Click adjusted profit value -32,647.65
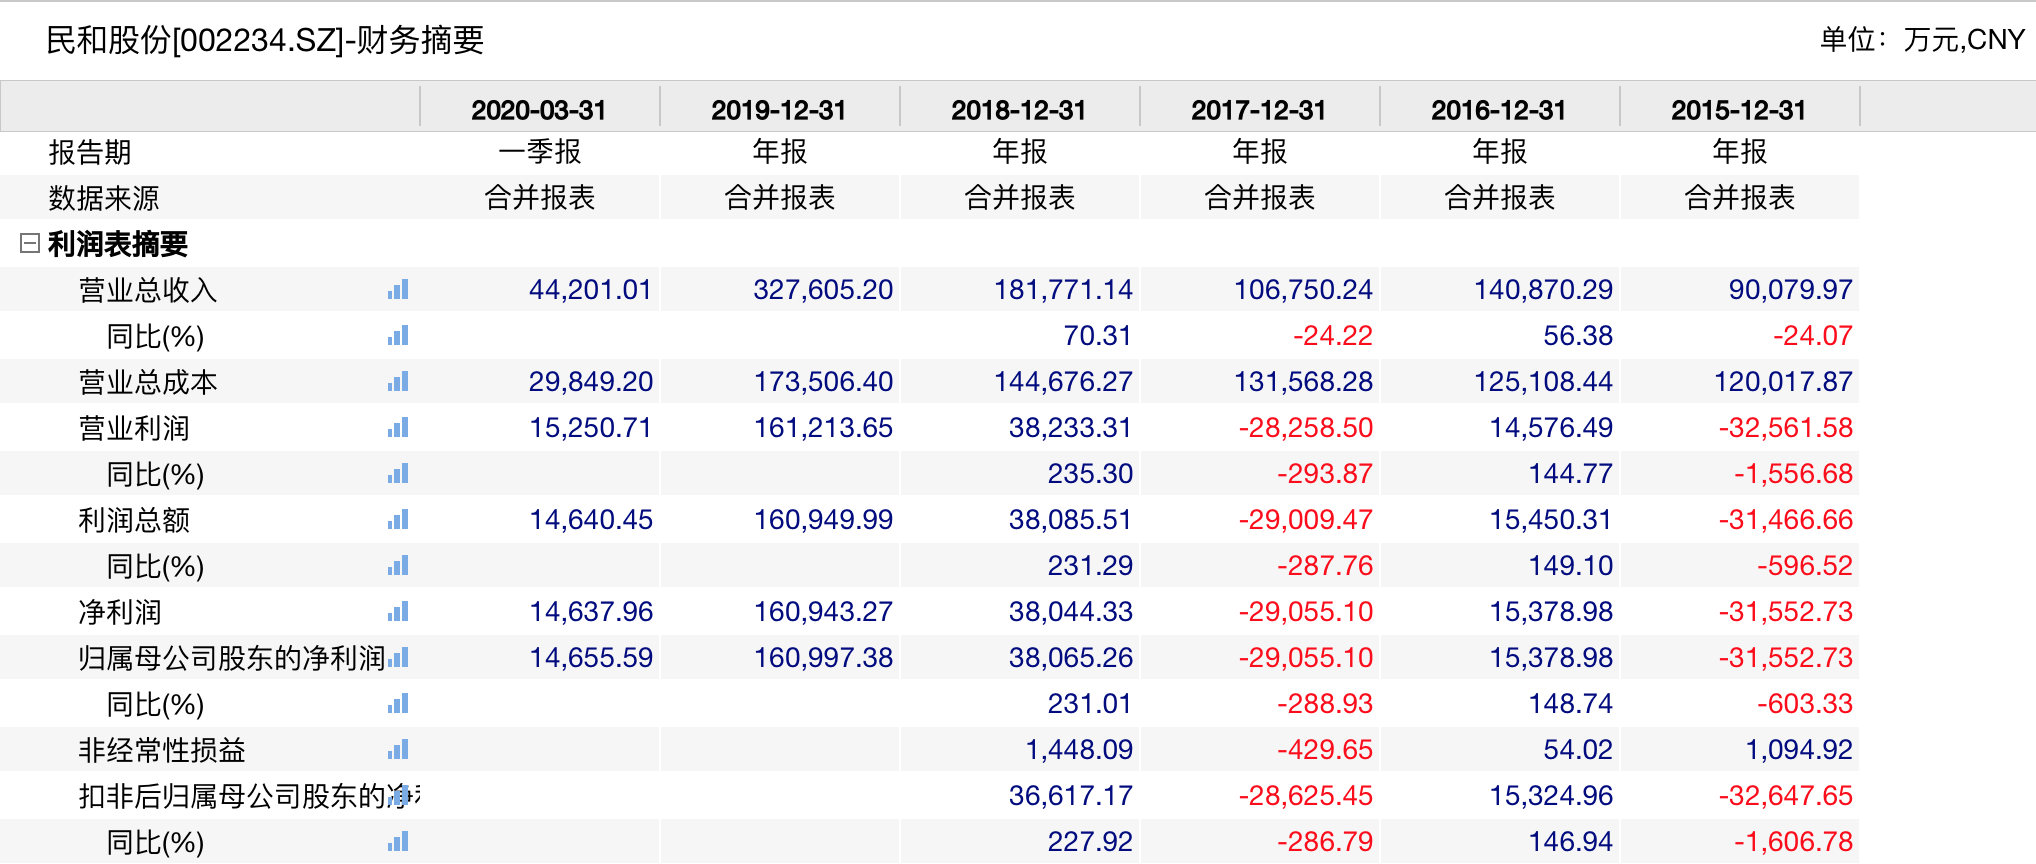Image resolution: width=2036 pixels, height=864 pixels. click(x=1785, y=796)
